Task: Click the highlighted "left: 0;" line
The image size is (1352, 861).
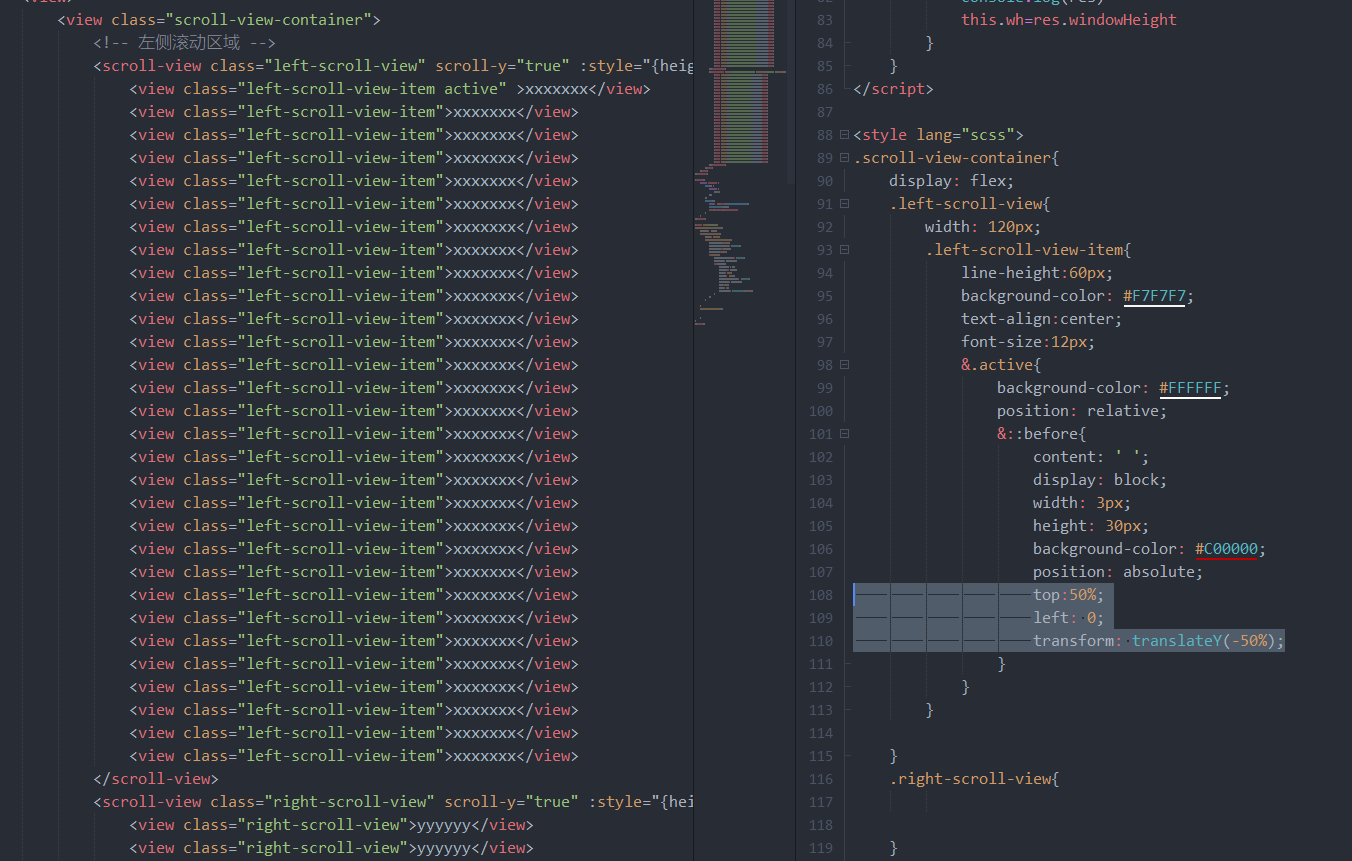Action: coord(1069,618)
